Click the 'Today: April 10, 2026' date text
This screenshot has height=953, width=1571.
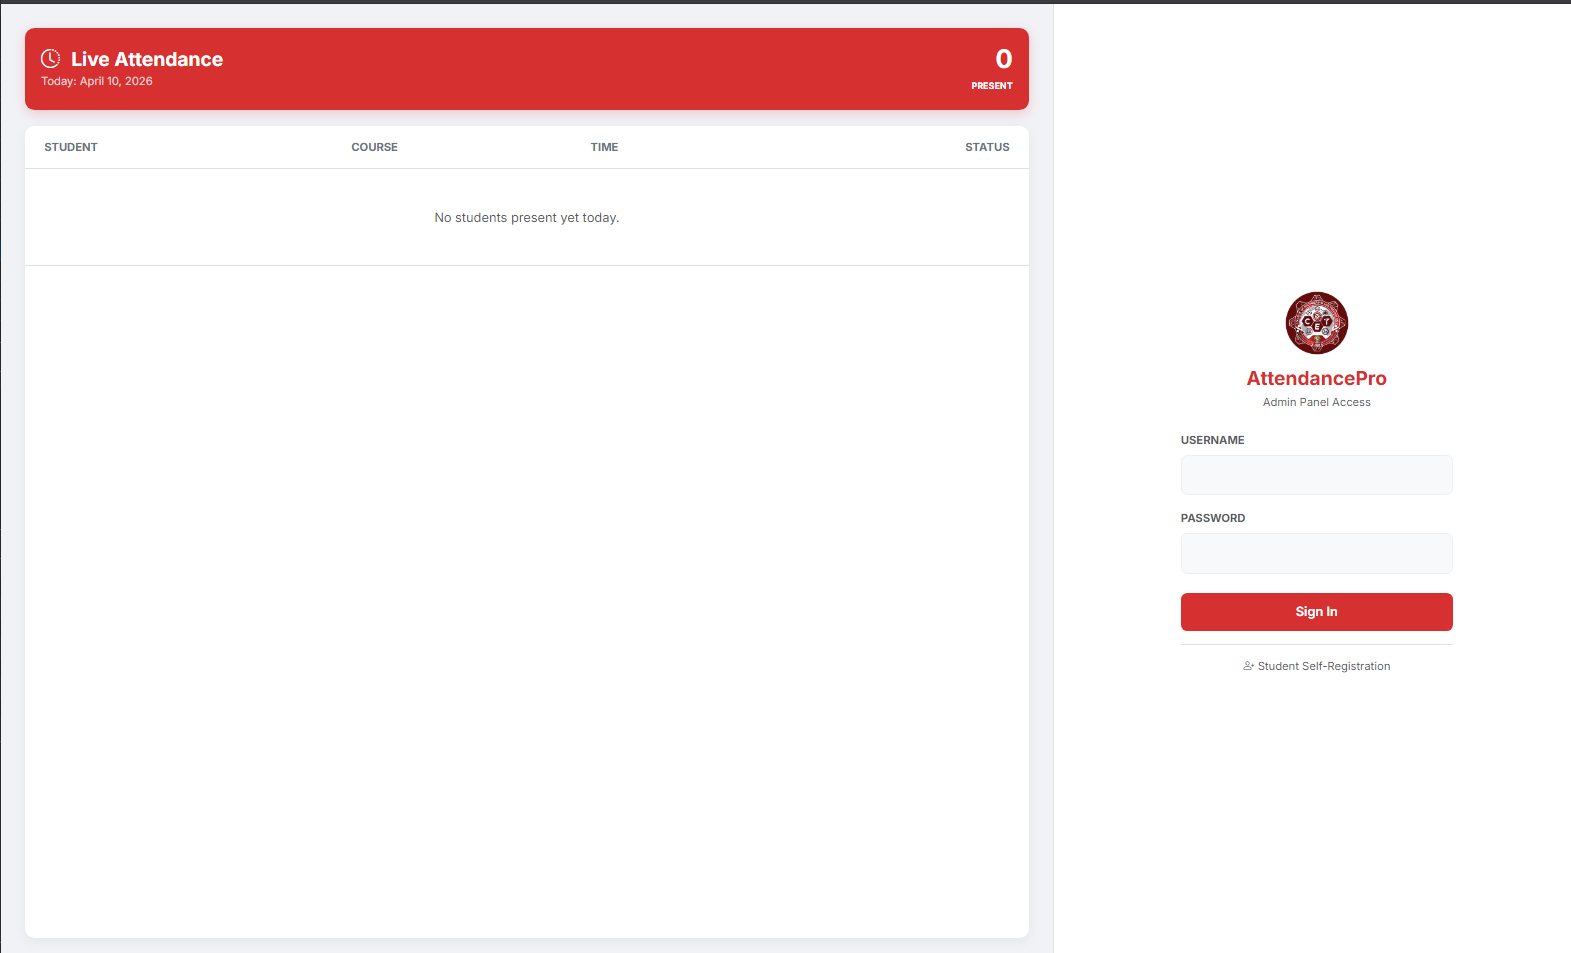pyautogui.click(x=97, y=81)
